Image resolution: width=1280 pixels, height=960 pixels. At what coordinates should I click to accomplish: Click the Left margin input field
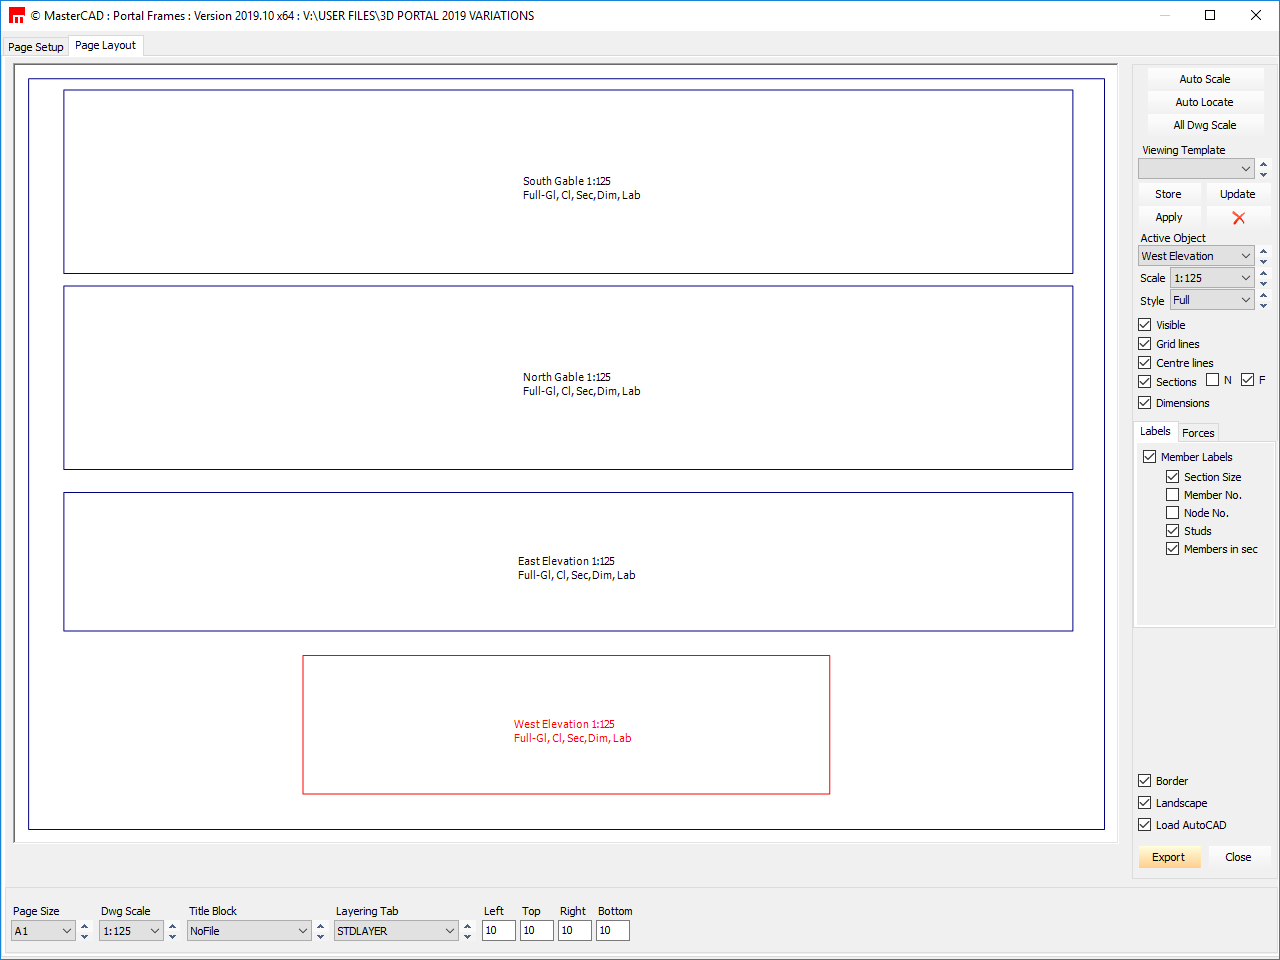tap(498, 931)
